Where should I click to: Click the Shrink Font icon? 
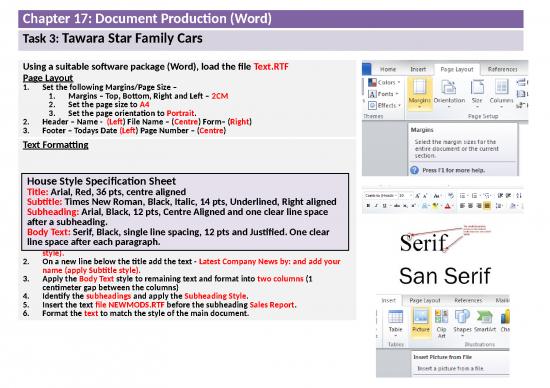[425, 196]
